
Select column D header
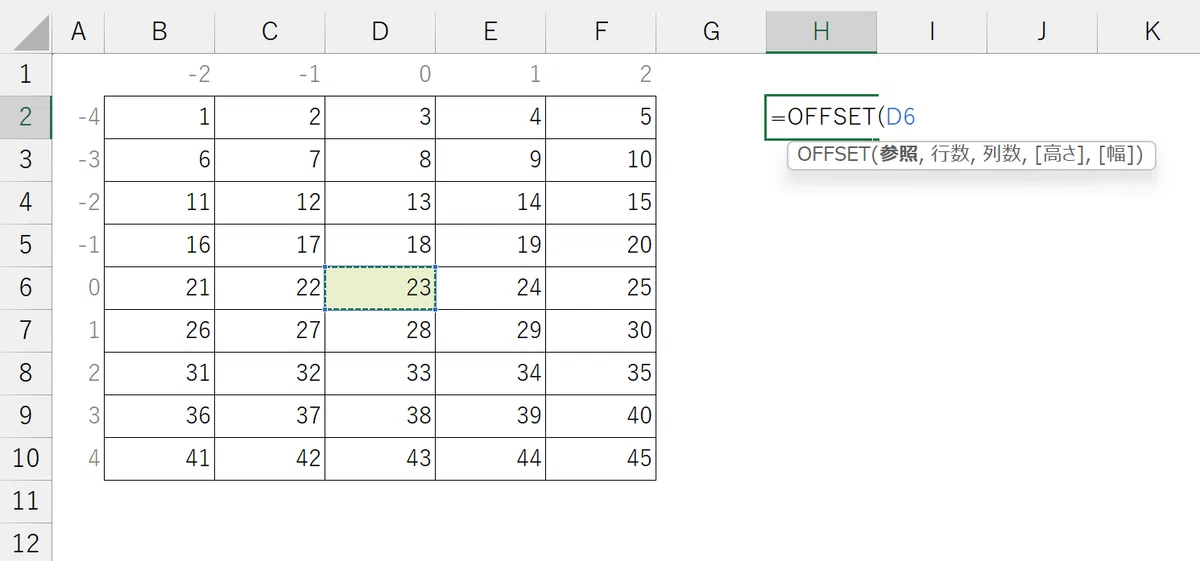380,32
